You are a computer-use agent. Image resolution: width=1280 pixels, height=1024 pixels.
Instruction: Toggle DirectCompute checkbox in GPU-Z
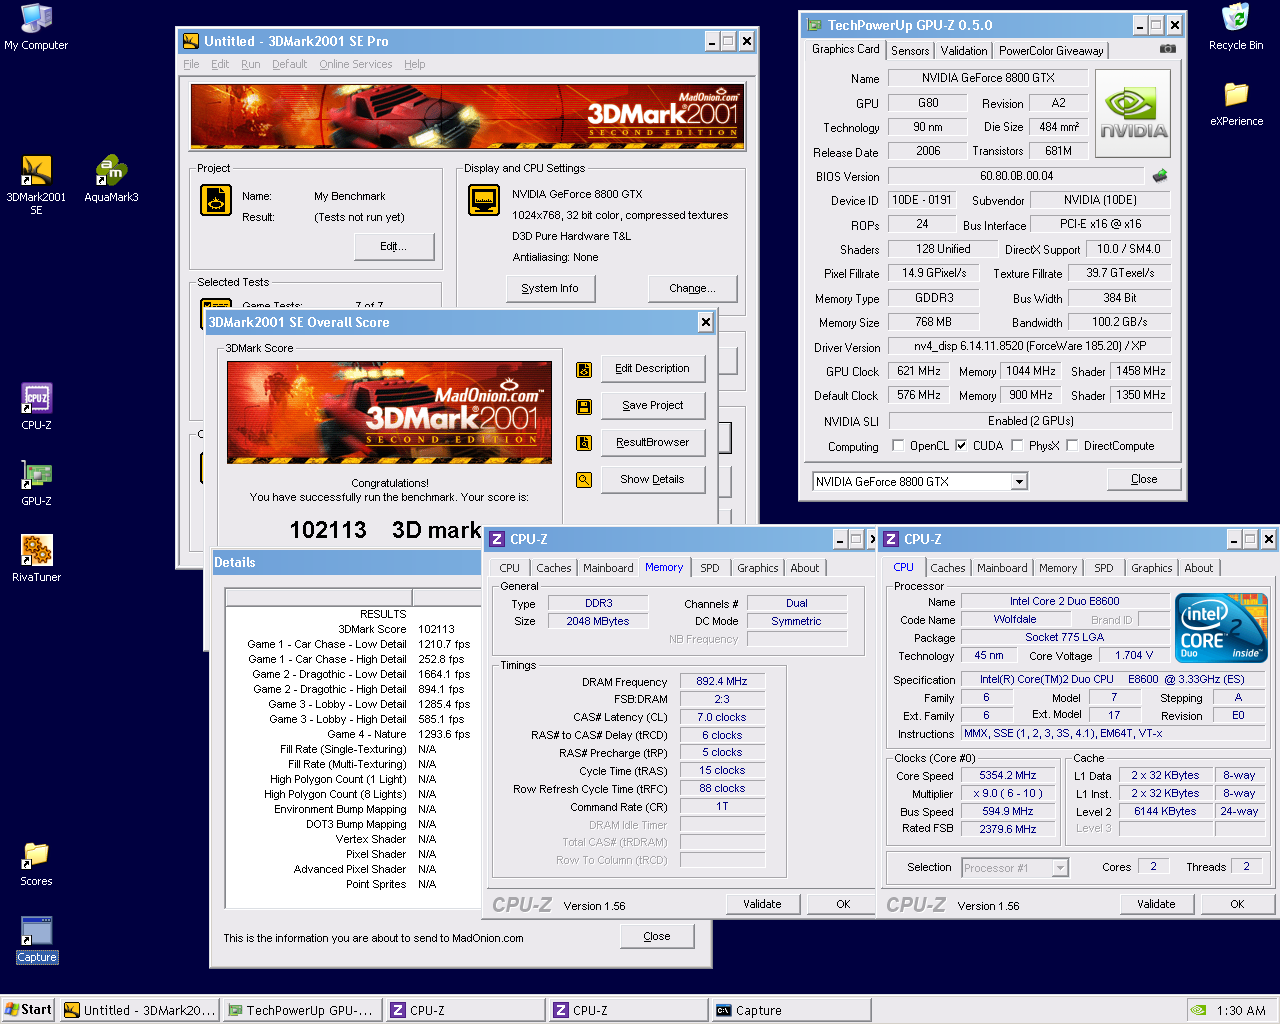tap(1072, 446)
